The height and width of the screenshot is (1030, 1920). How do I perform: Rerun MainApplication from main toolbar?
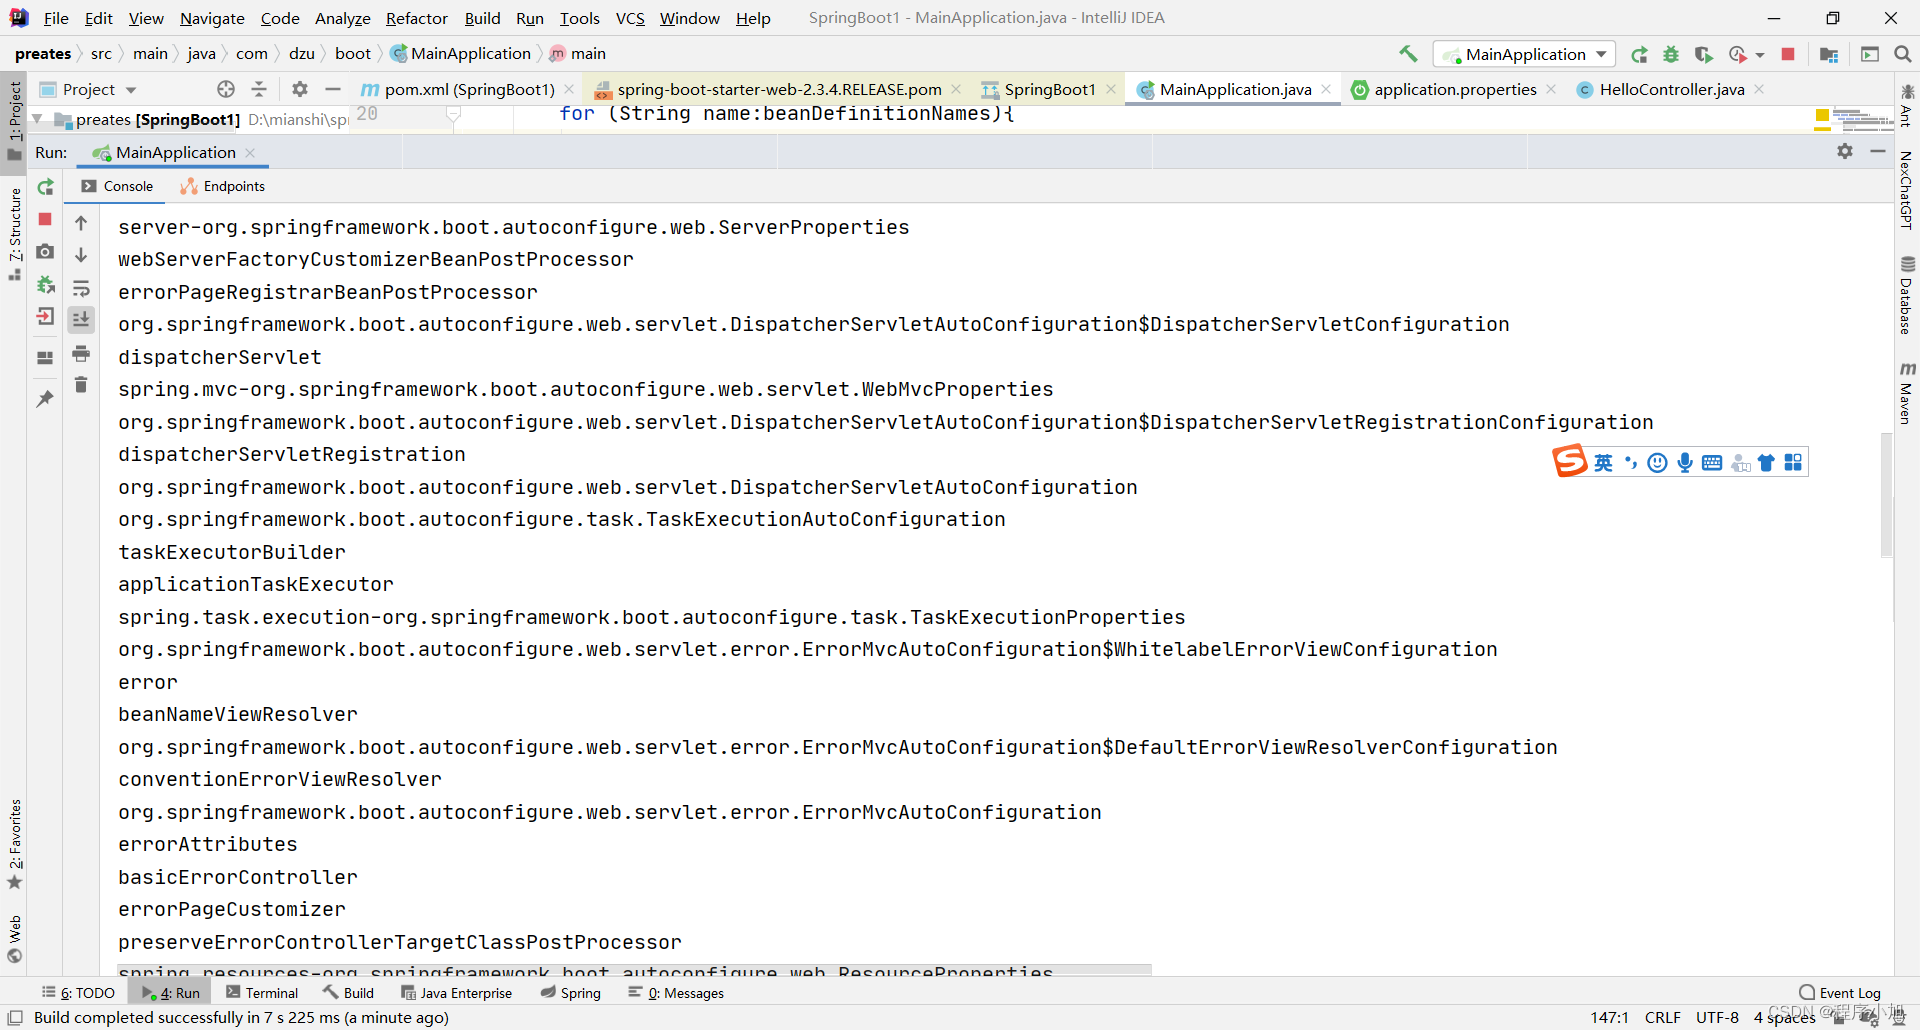[1639, 54]
